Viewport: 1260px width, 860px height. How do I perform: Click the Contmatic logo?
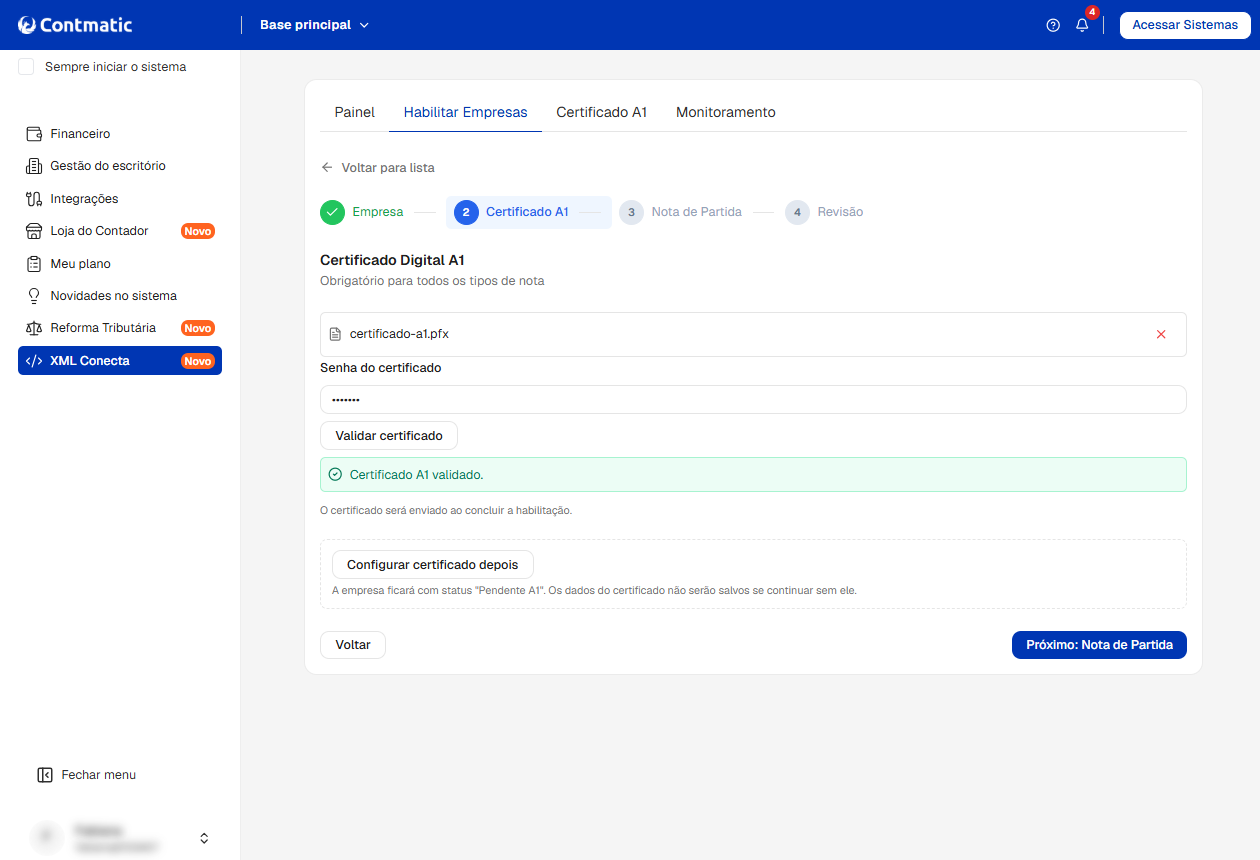pyautogui.click(x=75, y=25)
